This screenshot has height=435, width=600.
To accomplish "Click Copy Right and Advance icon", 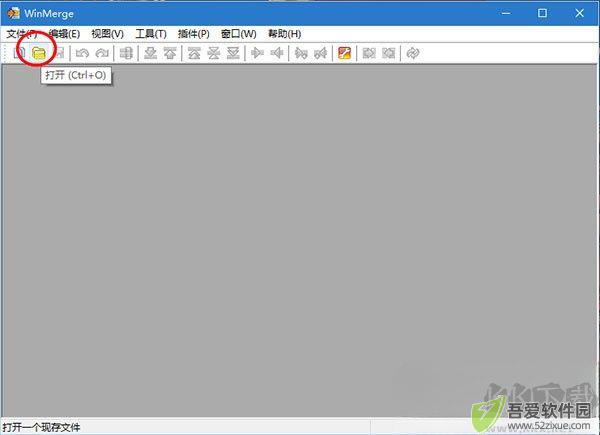I will tap(301, 53).
